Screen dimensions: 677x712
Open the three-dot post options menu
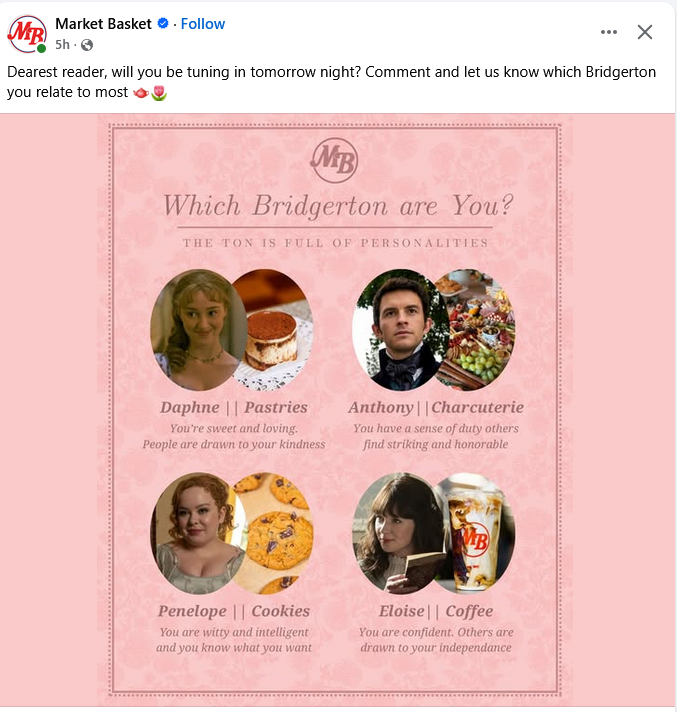click(609, 32)
